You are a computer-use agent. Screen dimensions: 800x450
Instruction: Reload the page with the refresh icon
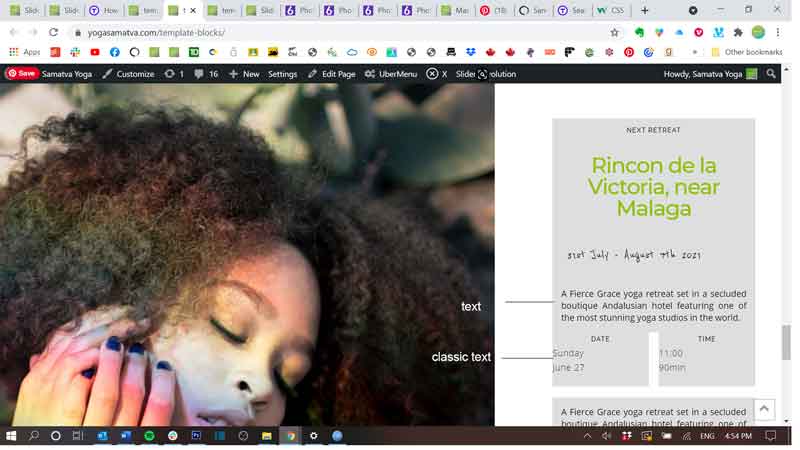54,32
